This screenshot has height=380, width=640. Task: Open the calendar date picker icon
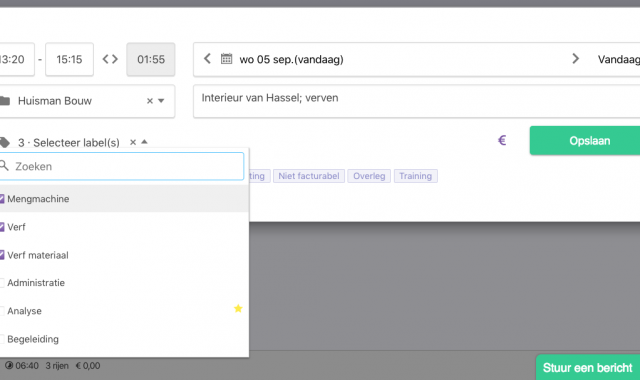click(x=227, y=59)
